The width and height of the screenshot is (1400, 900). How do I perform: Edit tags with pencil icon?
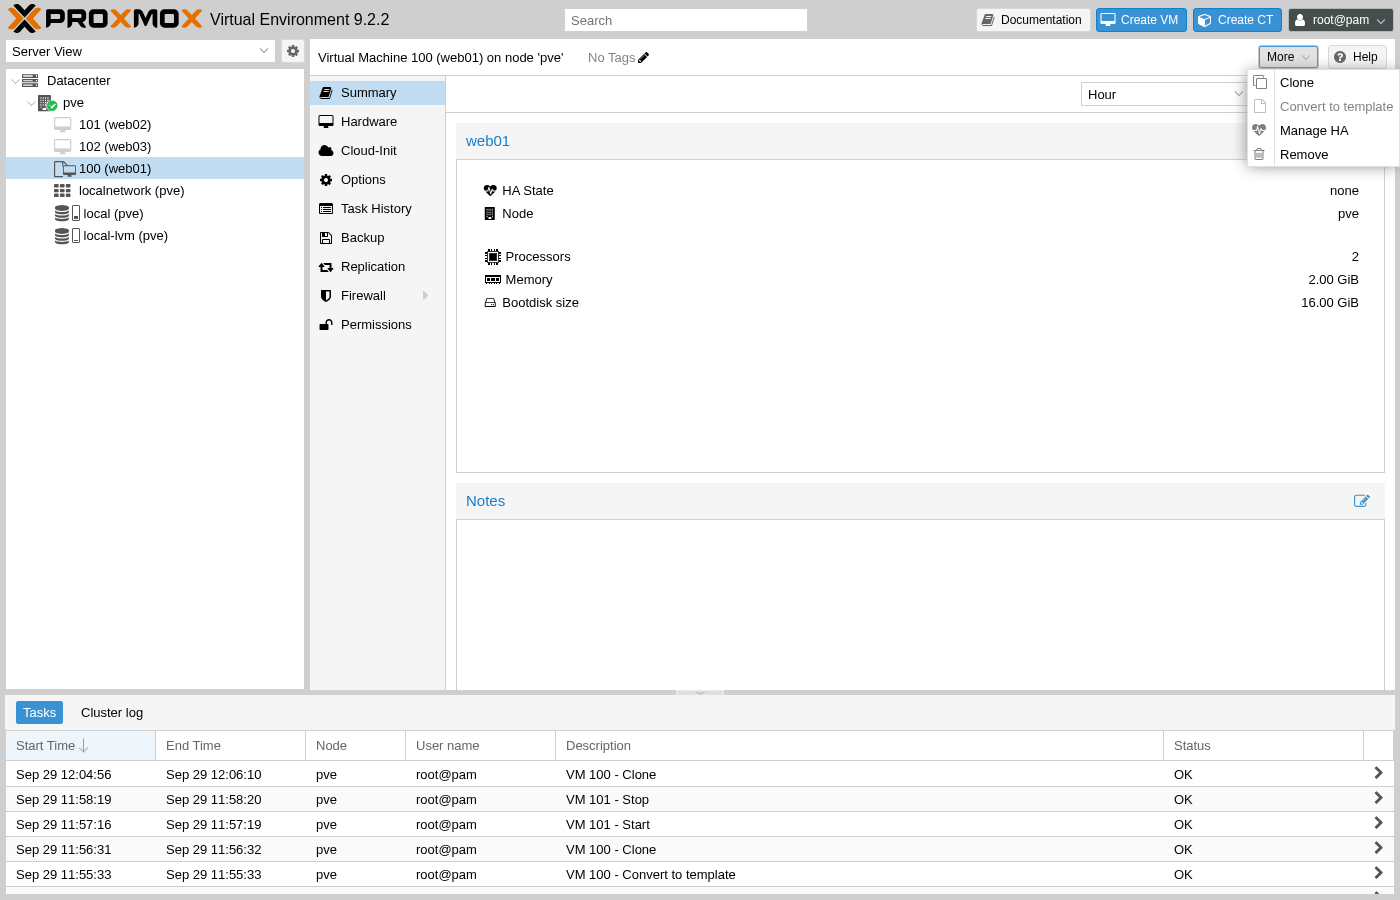click(643, 58)
